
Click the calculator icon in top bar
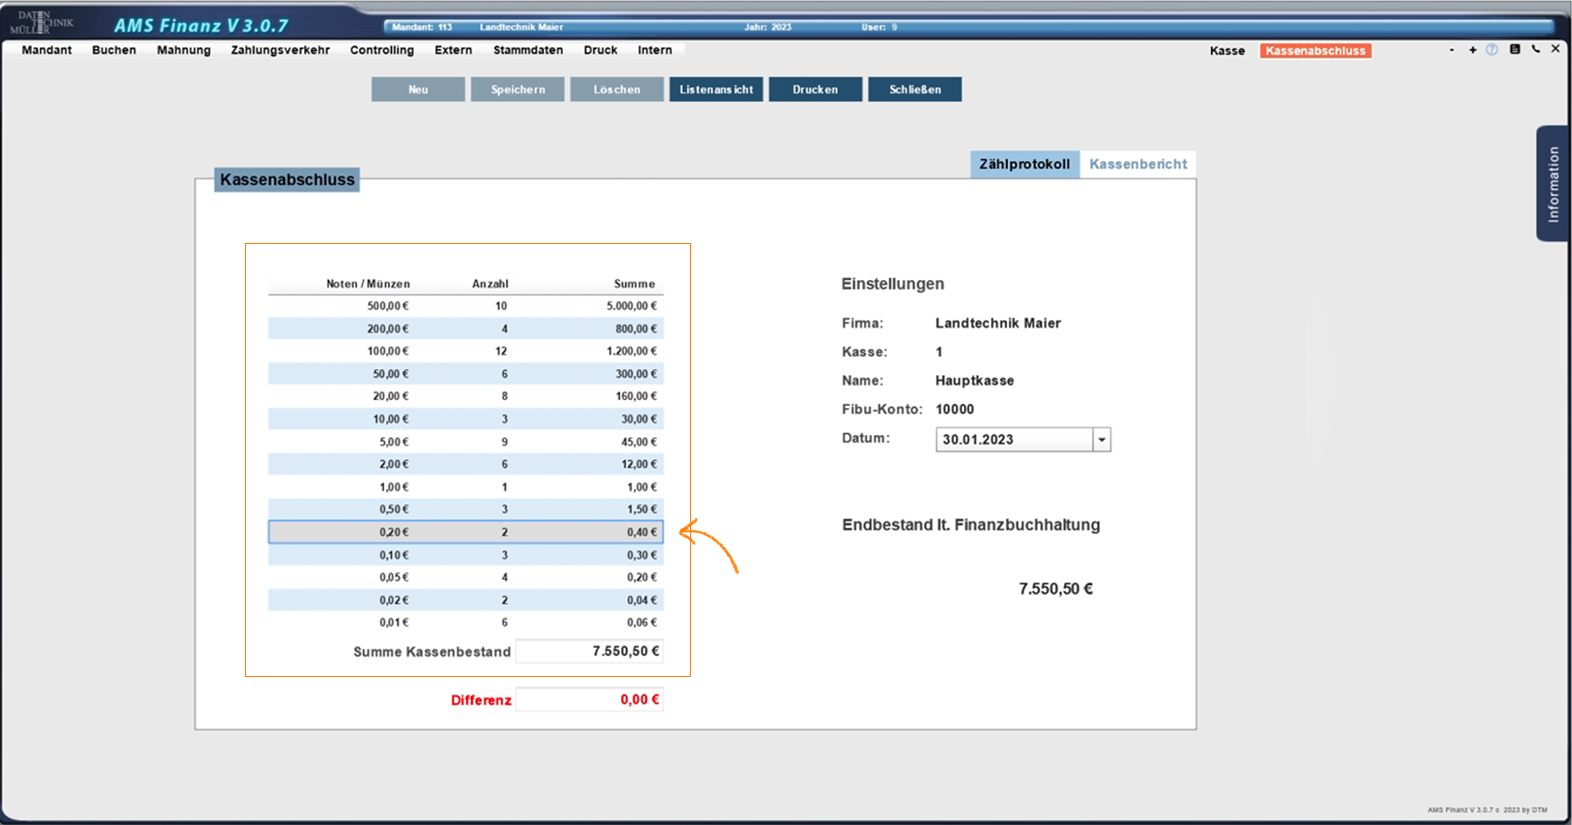(x=1515, y=49)
